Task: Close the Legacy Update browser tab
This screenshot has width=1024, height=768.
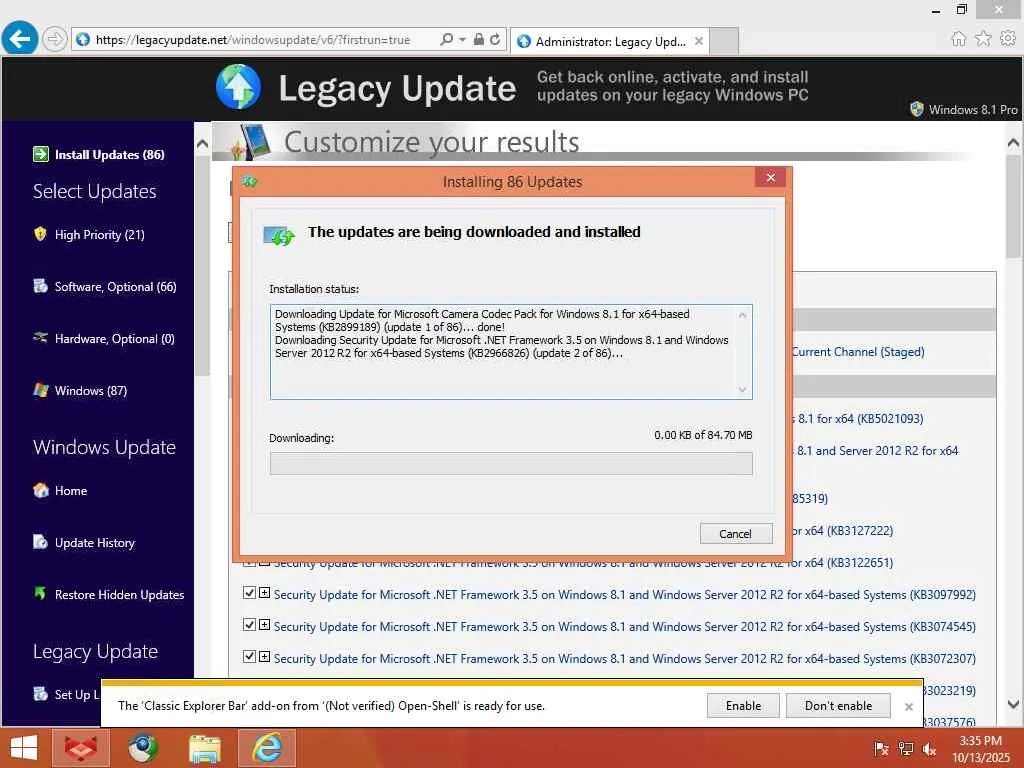Action: (x=699, y=41)
